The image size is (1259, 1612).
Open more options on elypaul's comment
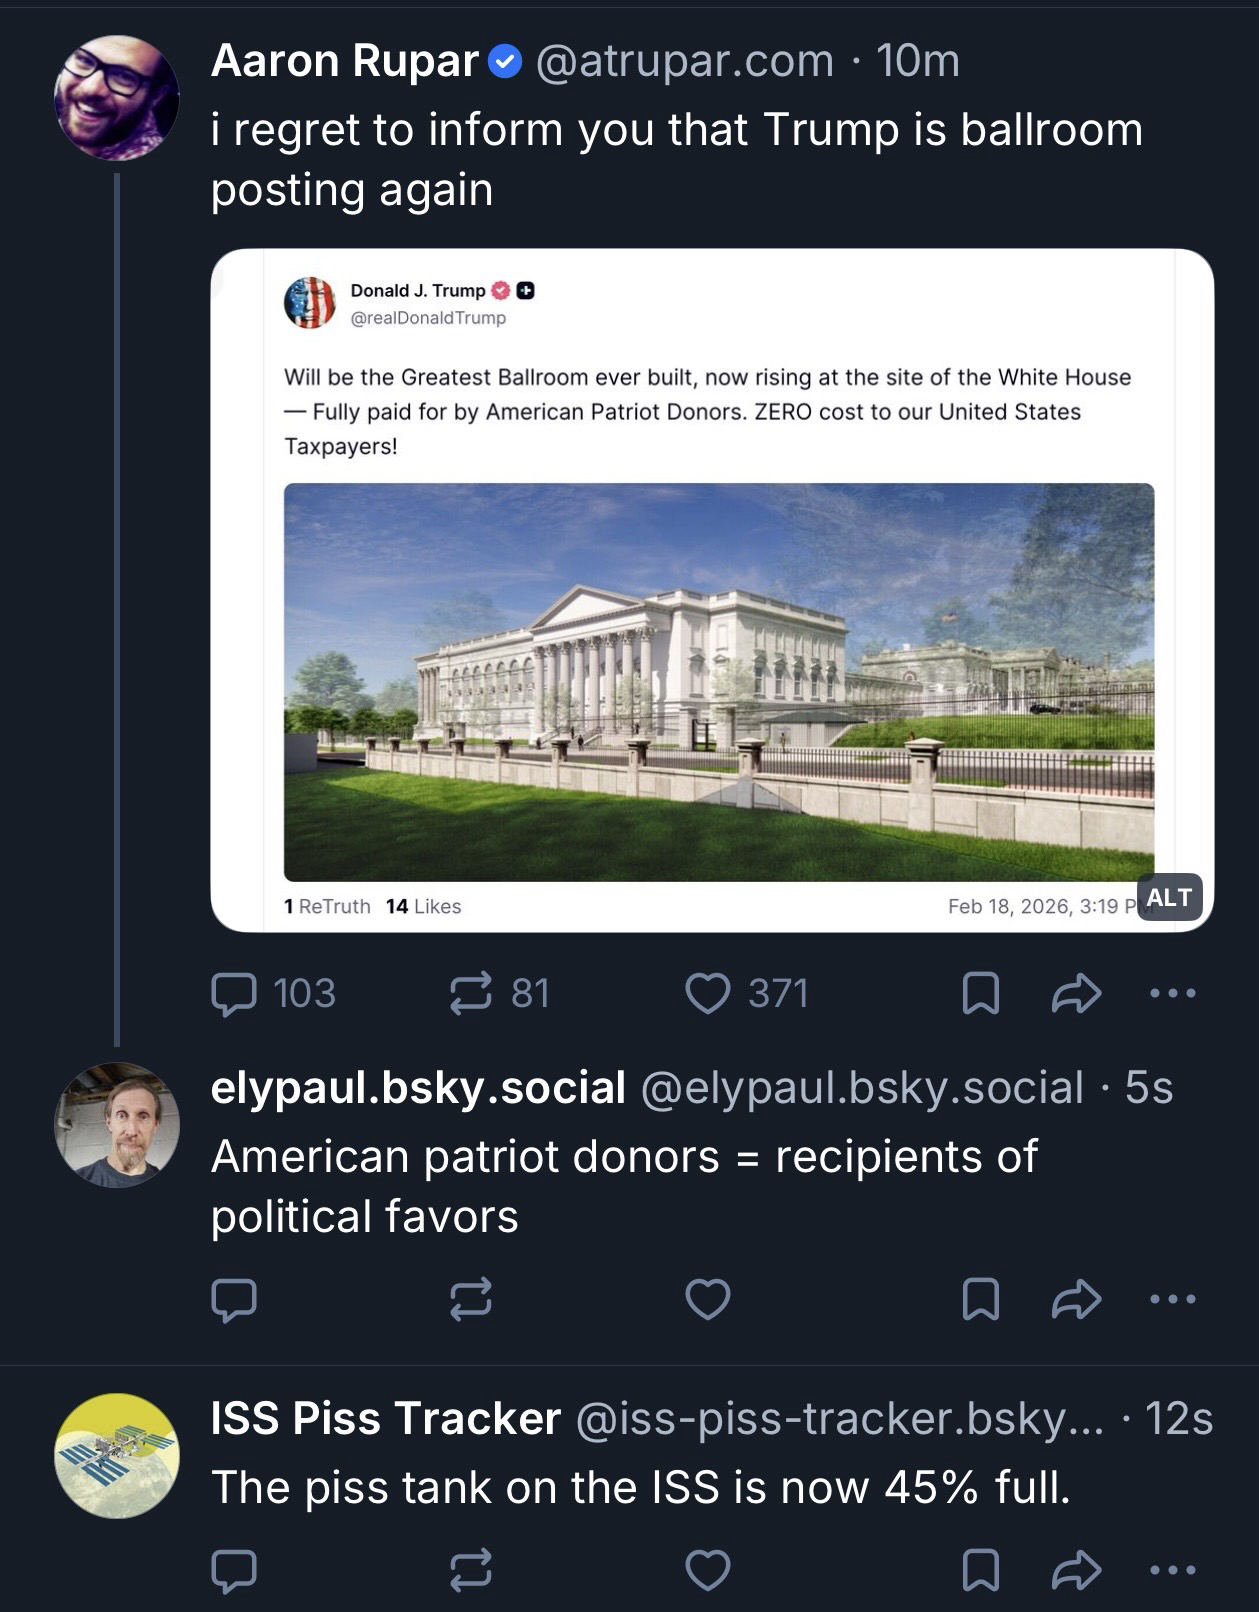click(1172, 1300)
